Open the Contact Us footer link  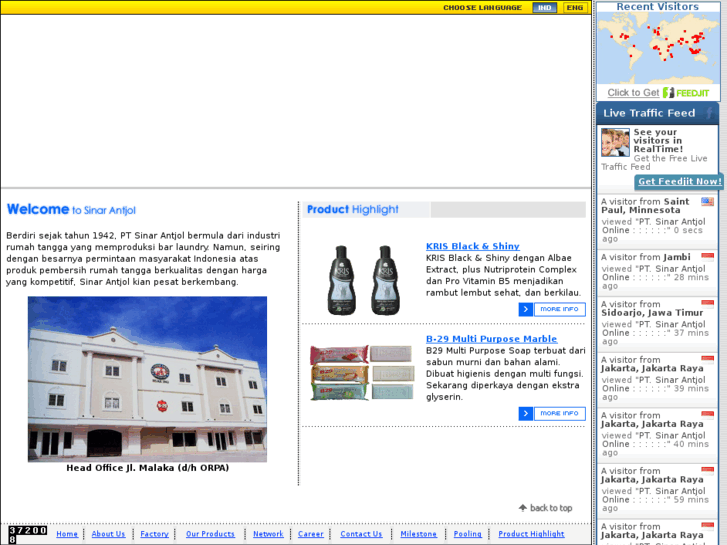coord(361,534)
